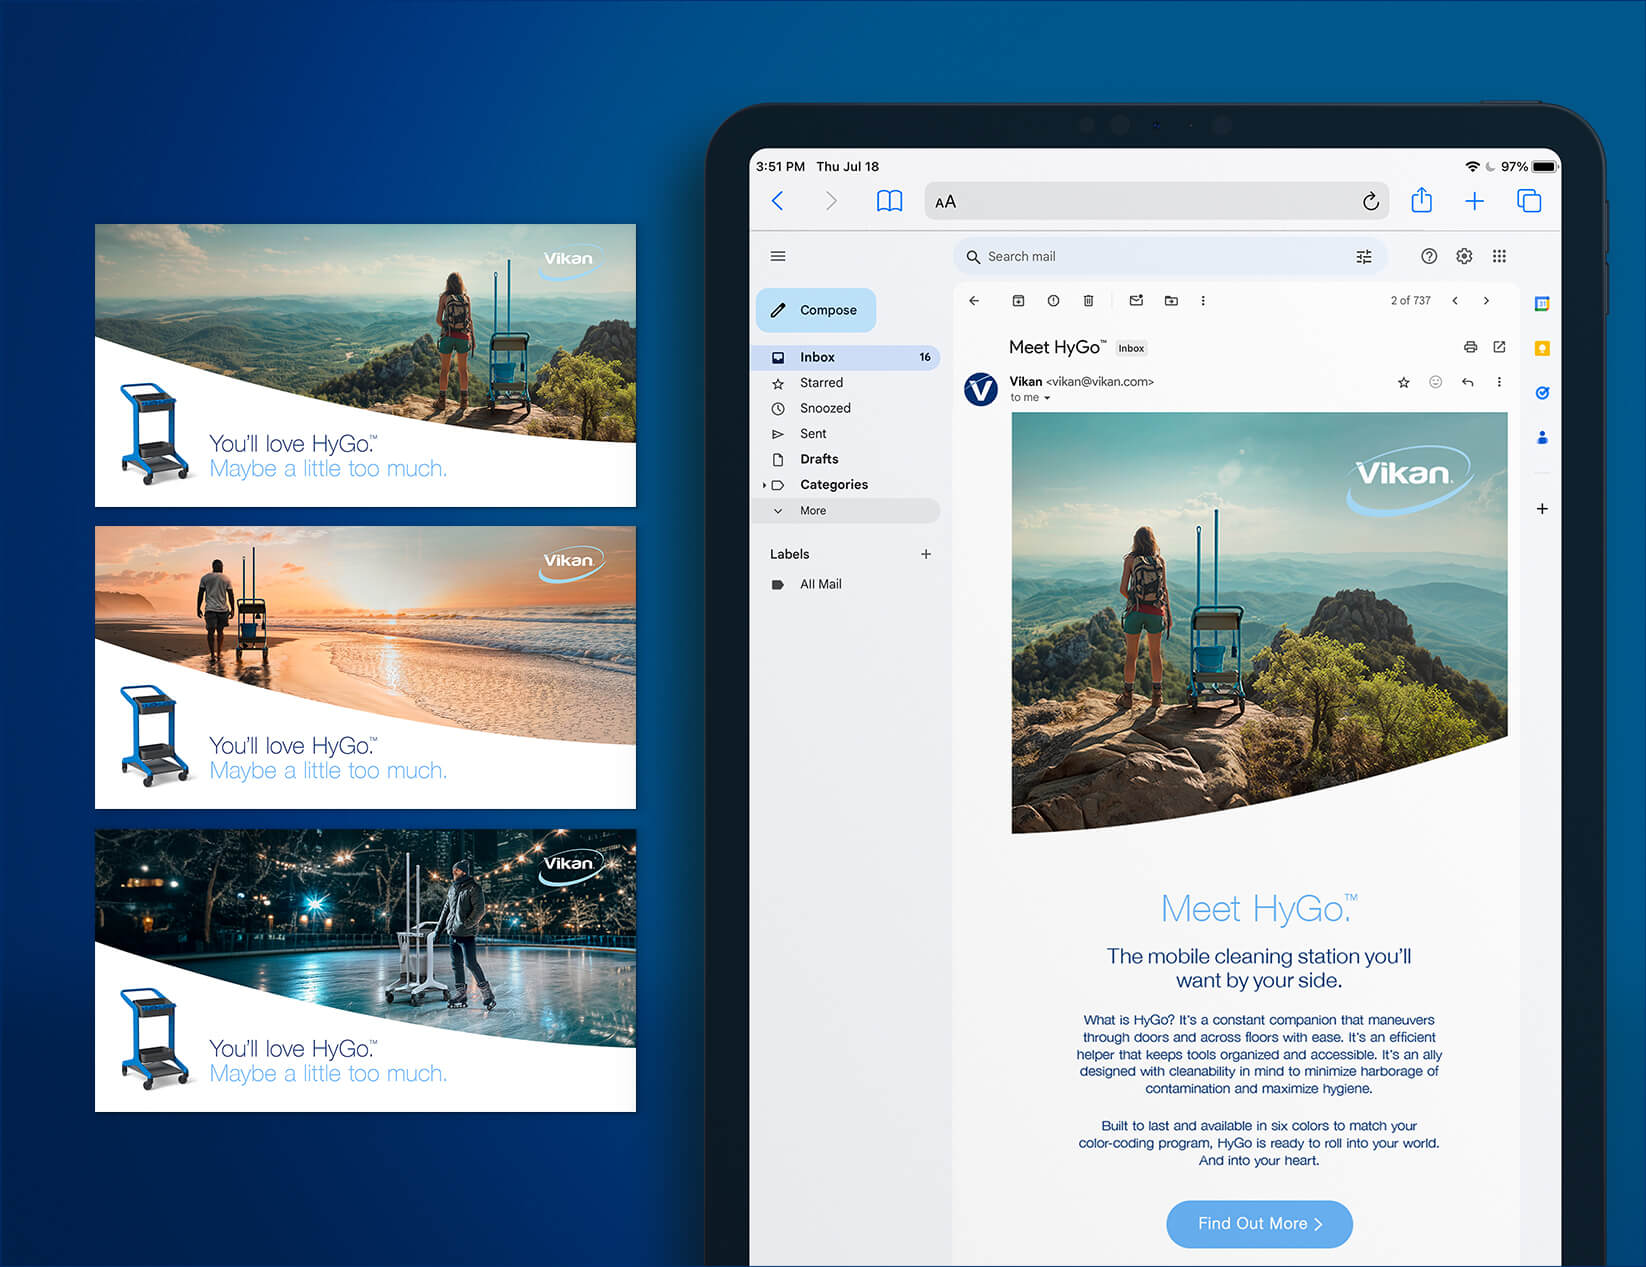Archive this email icon

click(1018, 301)
